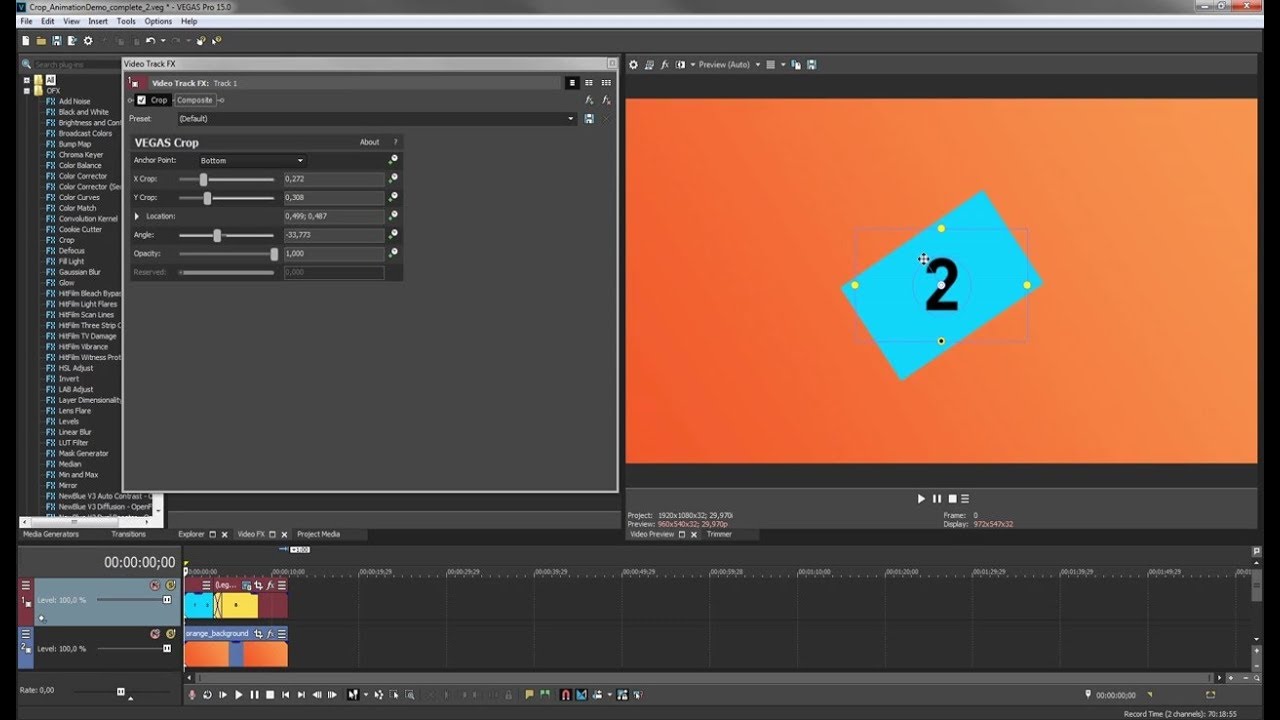1280x720 pixels.
Task: Animate the Angle parameter
Action: pyautogui.click(x=393, y=235)
